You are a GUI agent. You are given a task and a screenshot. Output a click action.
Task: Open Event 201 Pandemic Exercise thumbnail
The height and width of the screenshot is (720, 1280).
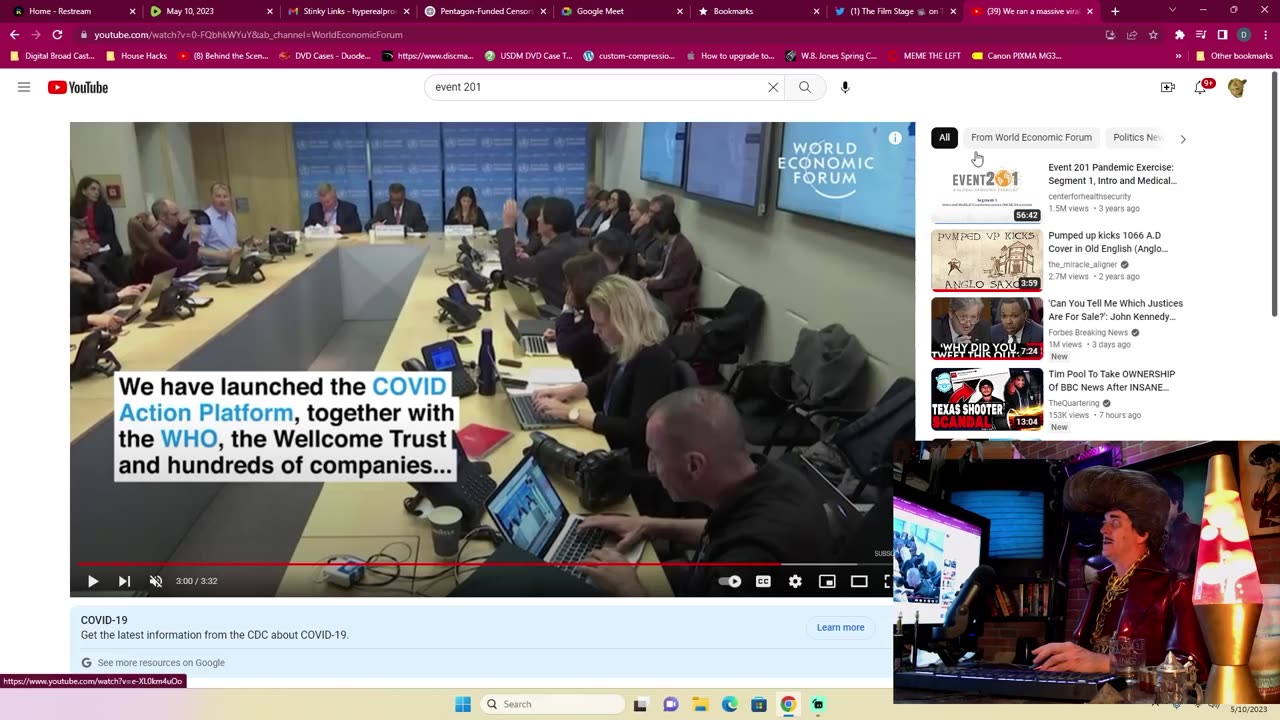click(987, 192)
